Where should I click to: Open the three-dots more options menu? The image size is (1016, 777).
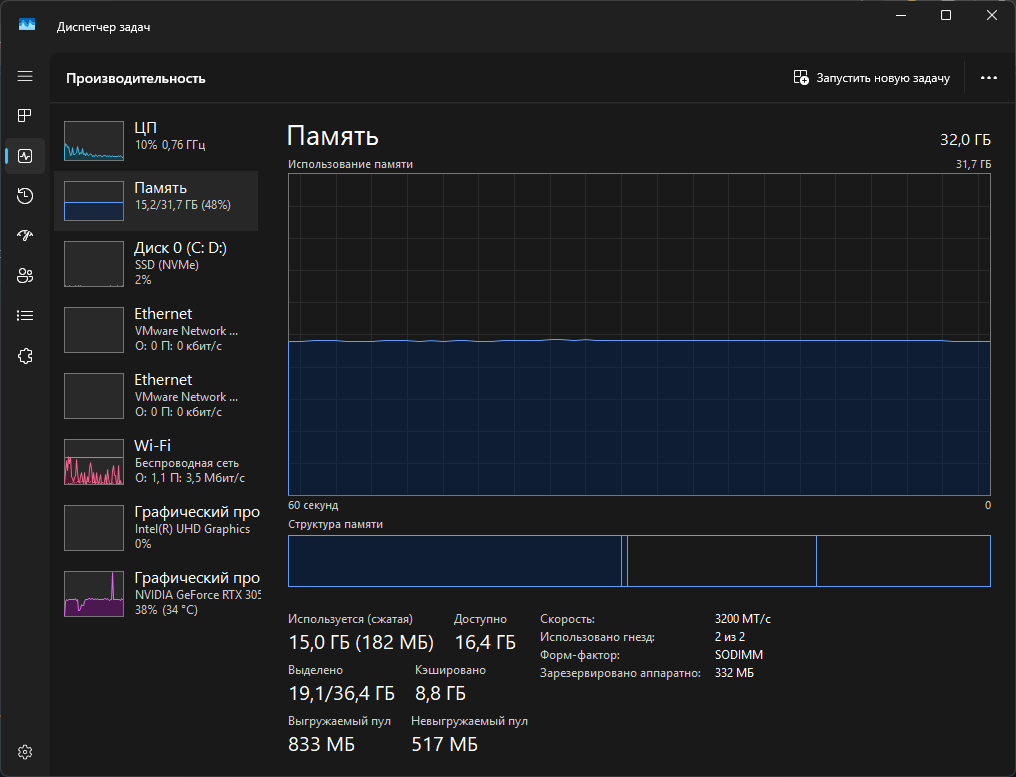tap(989, 78)
